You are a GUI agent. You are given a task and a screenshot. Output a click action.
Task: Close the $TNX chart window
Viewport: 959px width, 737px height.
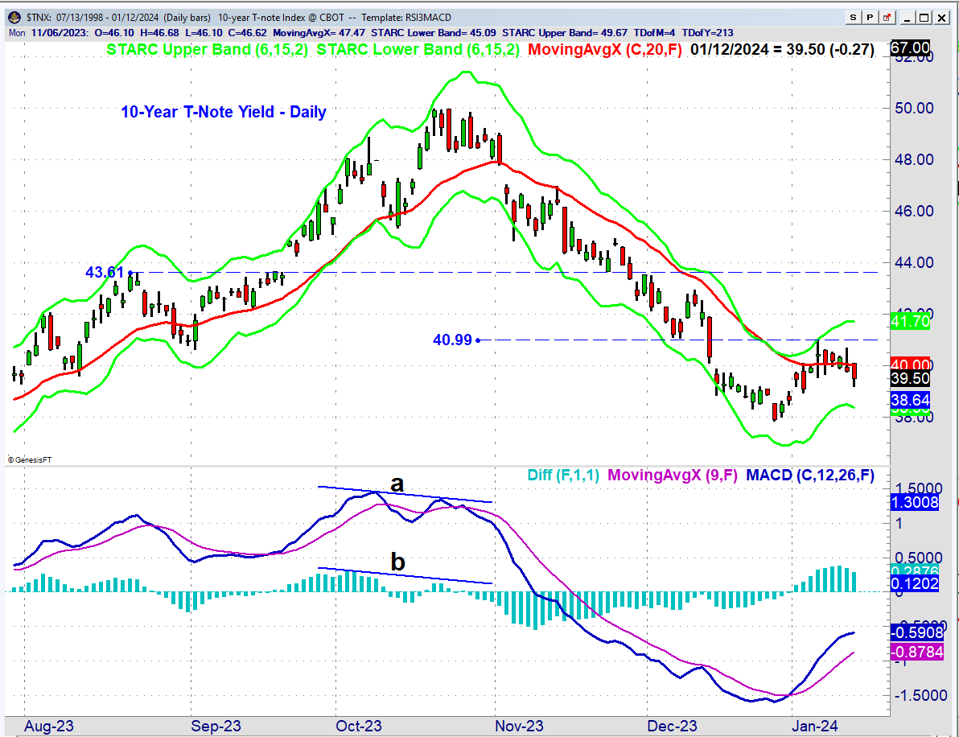pyautogui.click(x=943, y=17)
